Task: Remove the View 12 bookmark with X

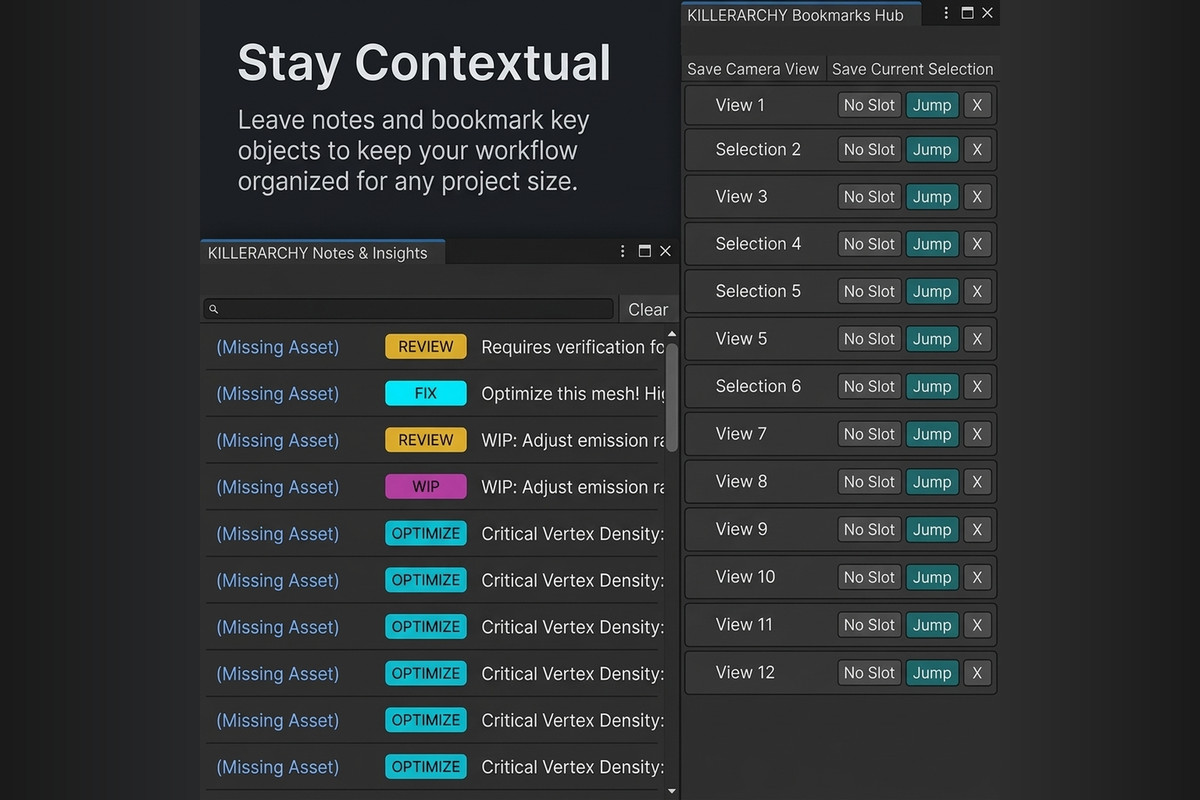Action: pyautogui.click(x=977, y=673)
